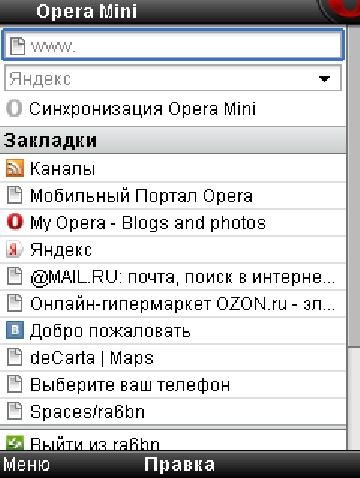Image resolution: width=360 pixels, height=478 pixels.
Task: Open Выберите ваш телефон bookmark
Action: click(x=173, y=385)
